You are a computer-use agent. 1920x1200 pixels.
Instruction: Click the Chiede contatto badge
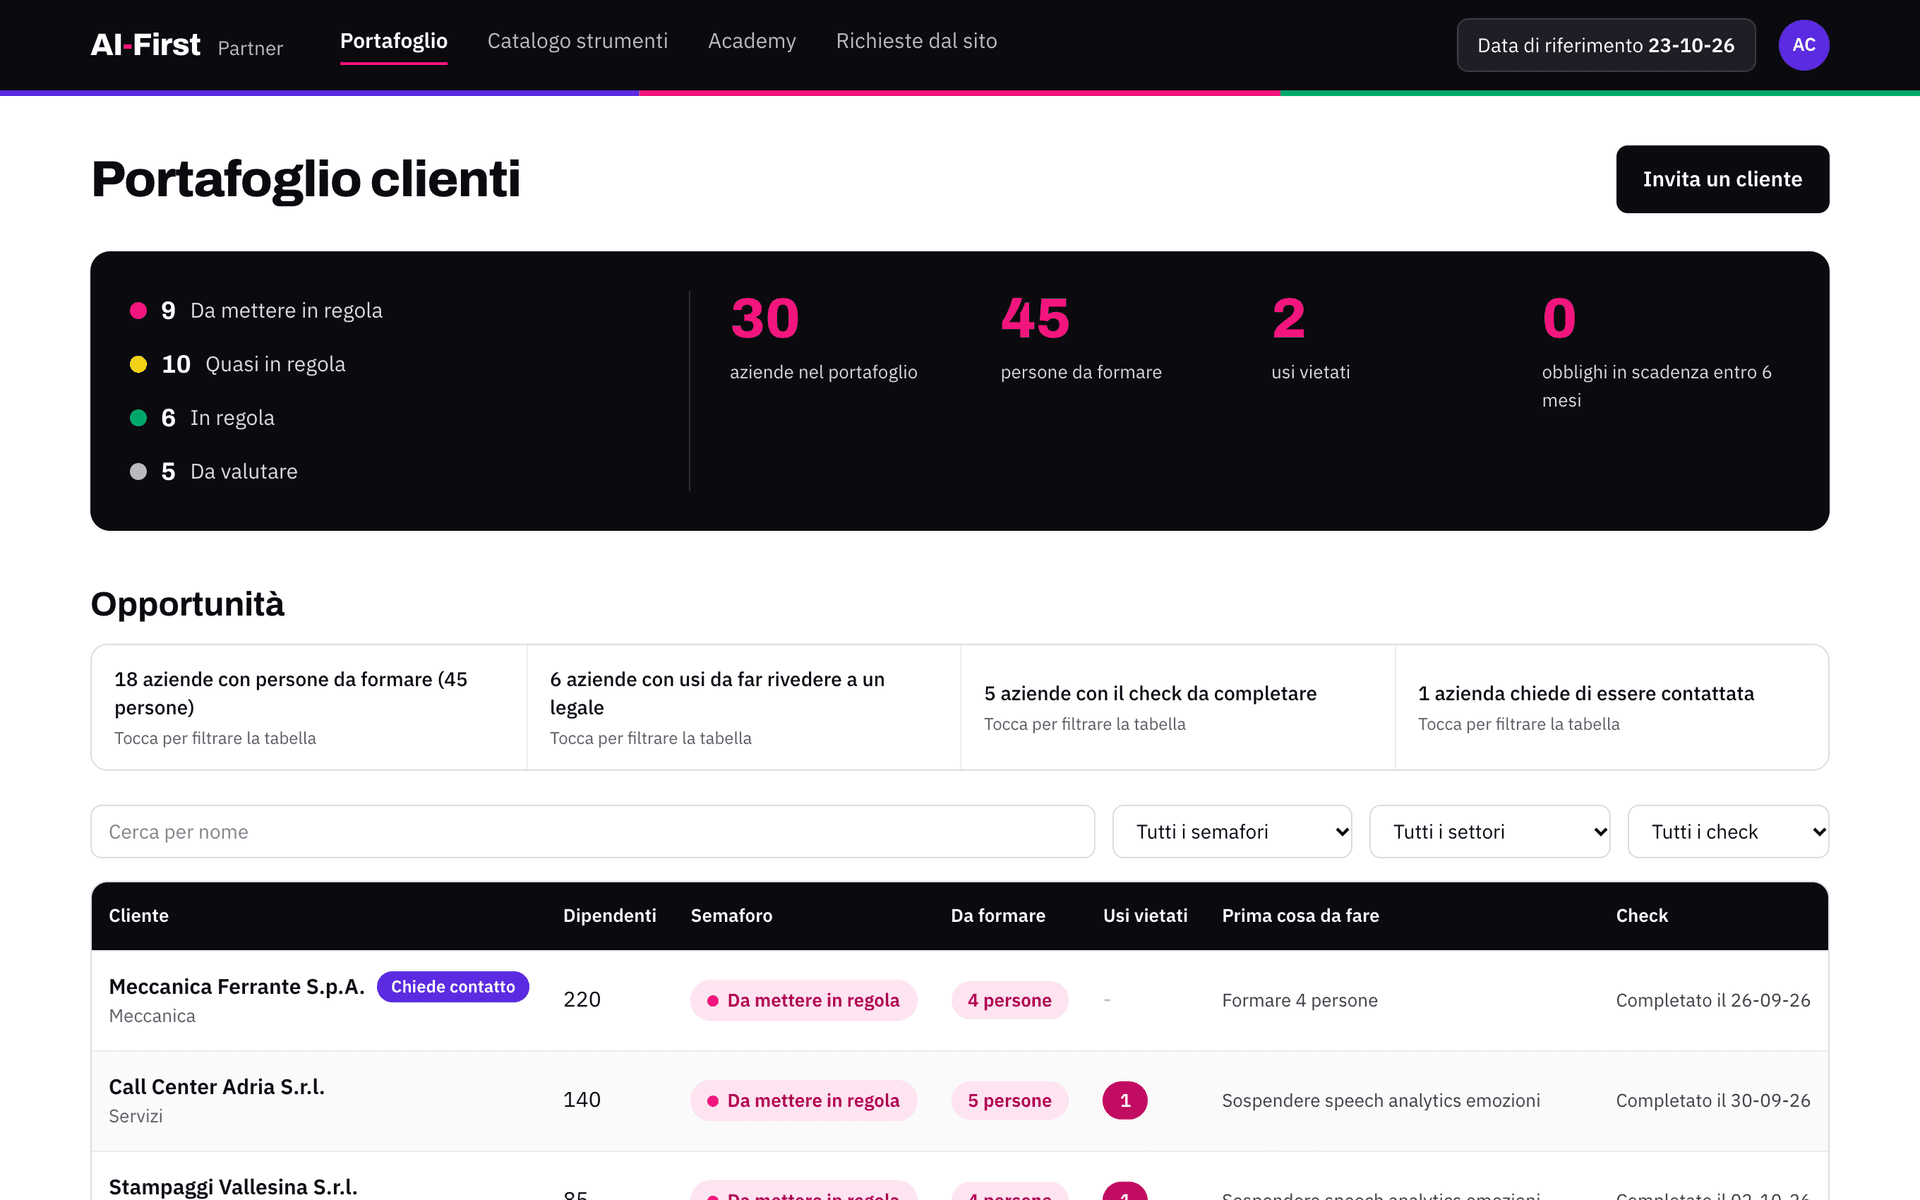tap(453, 987)
